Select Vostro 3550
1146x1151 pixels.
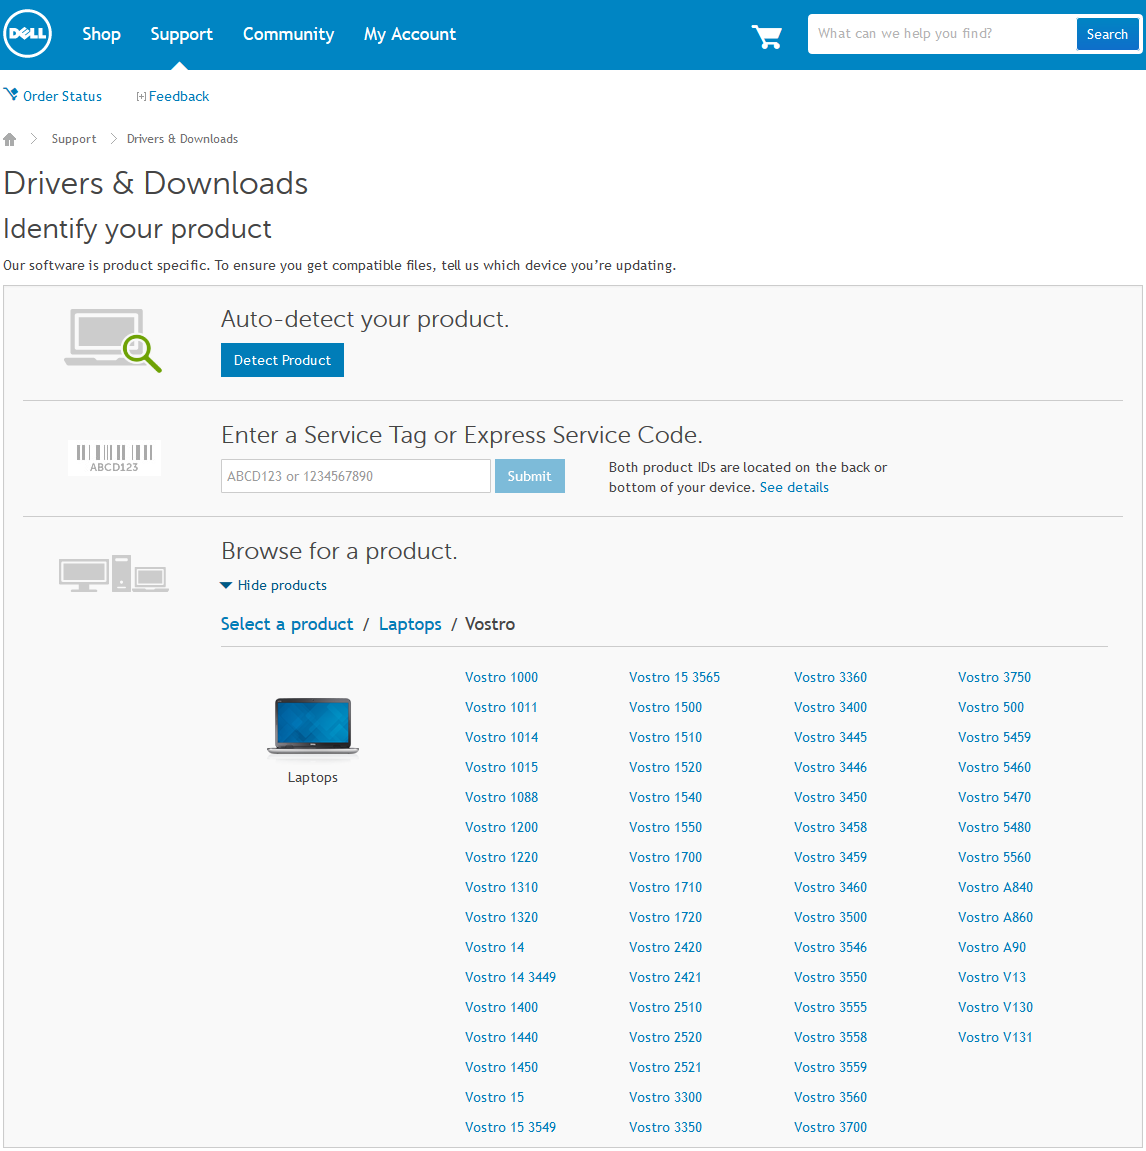point(830,977)
